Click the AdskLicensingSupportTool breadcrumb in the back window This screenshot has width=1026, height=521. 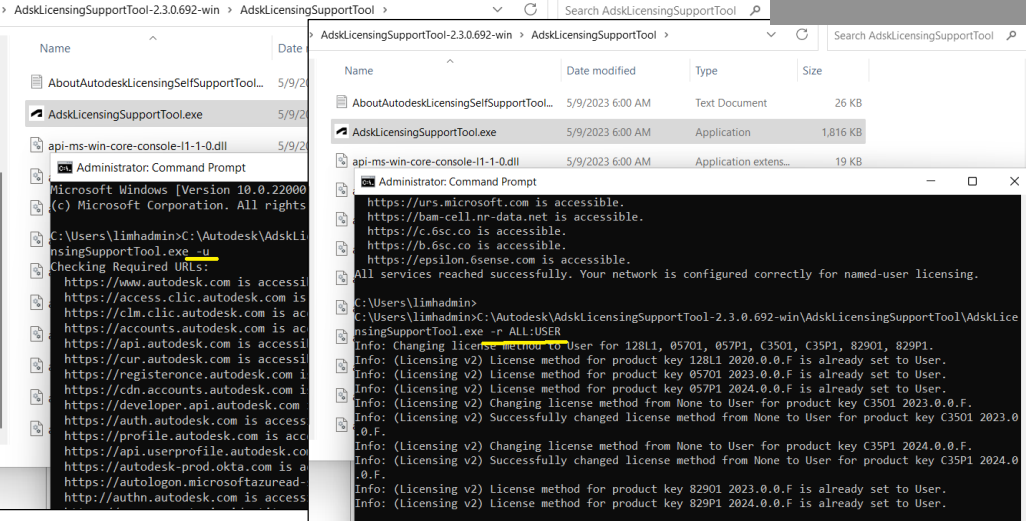click(x=307, y=10)
